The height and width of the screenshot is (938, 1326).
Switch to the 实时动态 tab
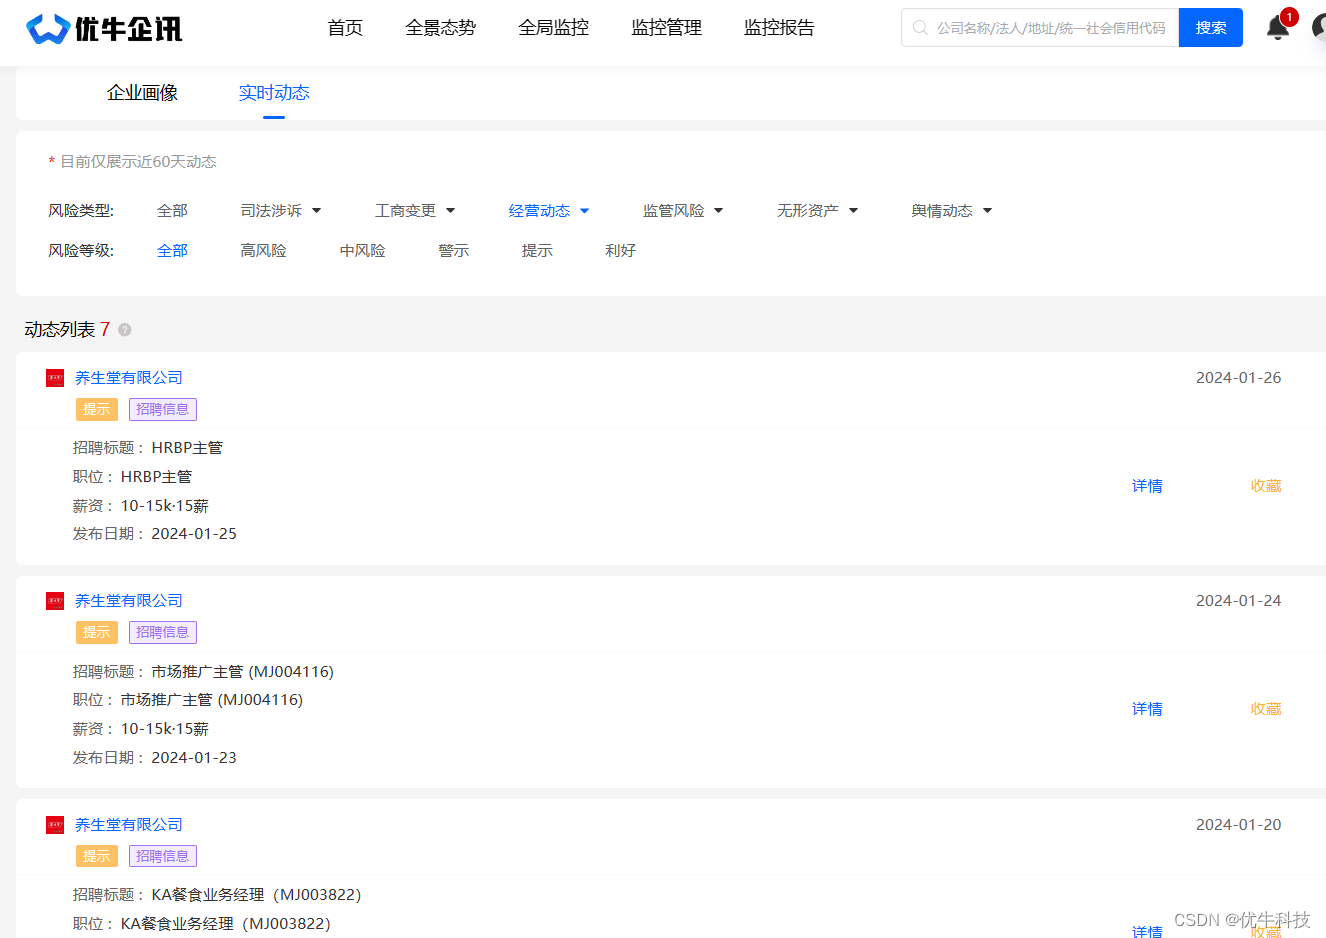pyautogui.click(x=274, y=93)
